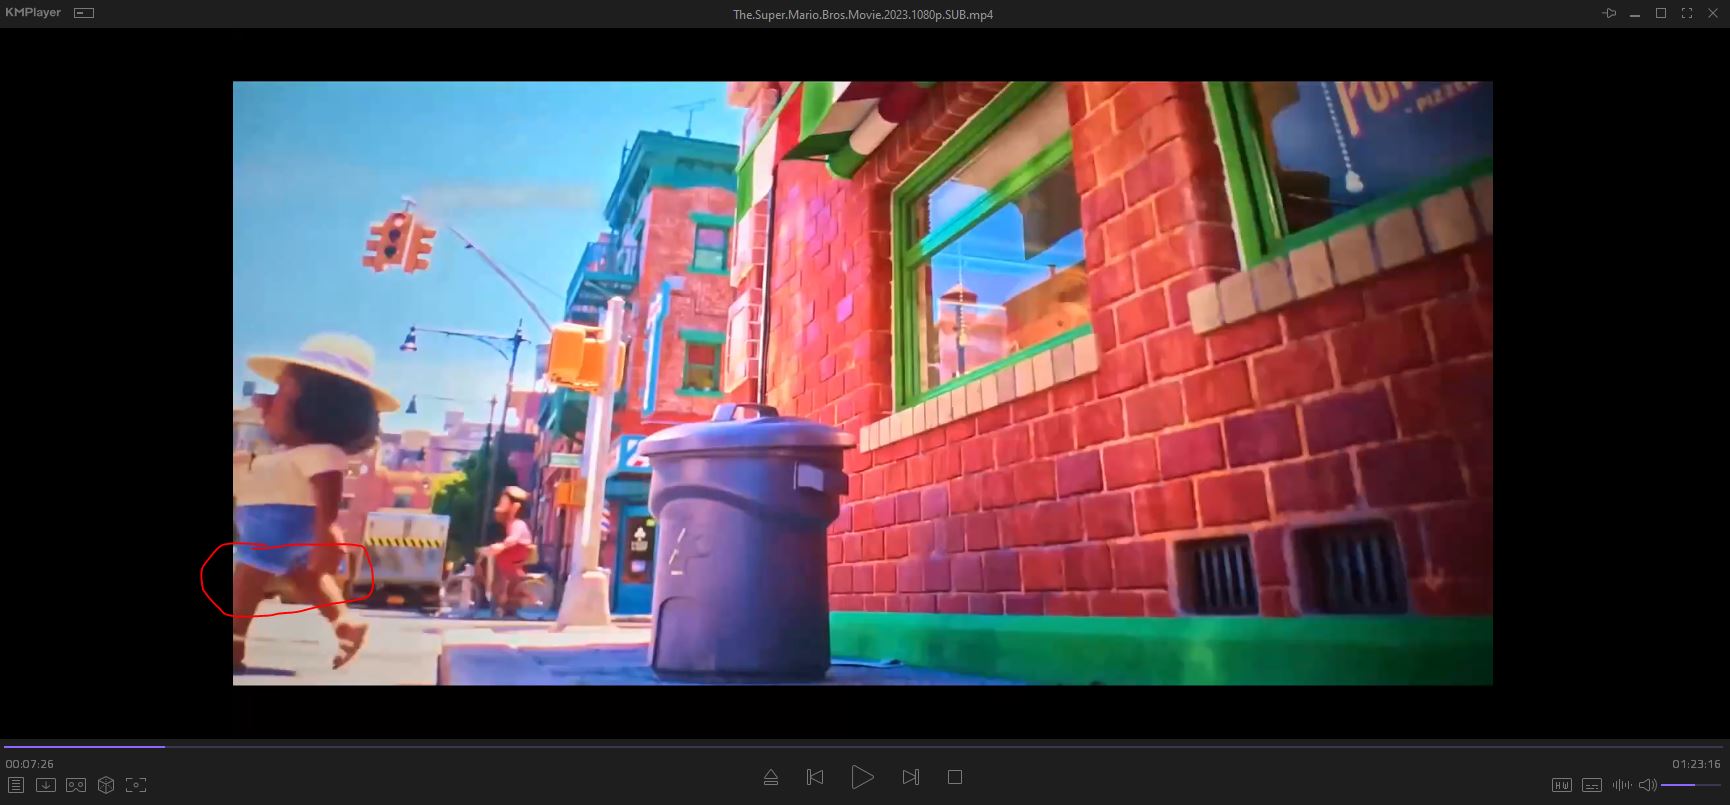Open file with the eject button
Image resolution: width=1730 pixels, height=805 pixels.
pyautogui.click(x=771, y=777)
